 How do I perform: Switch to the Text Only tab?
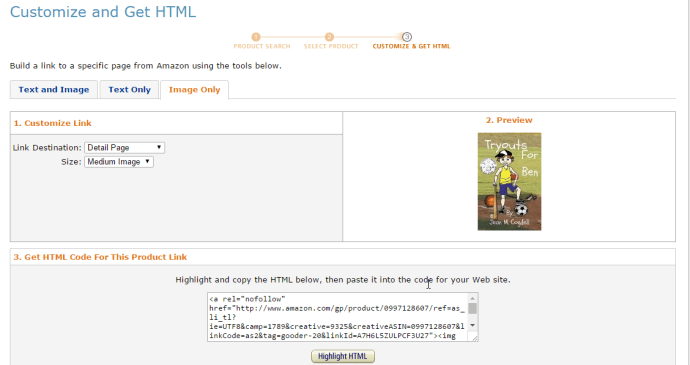[129, 90]
